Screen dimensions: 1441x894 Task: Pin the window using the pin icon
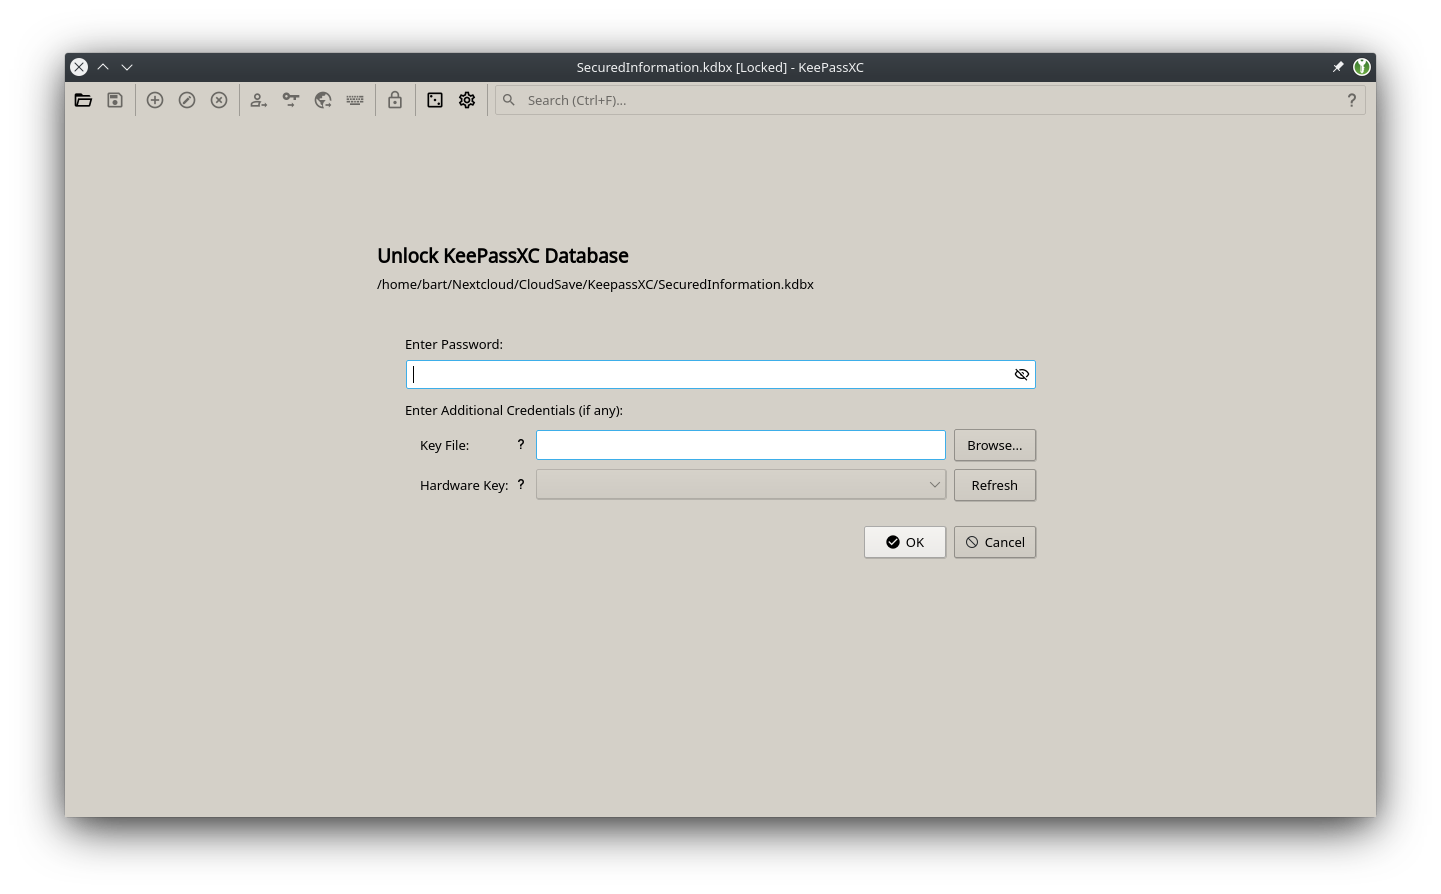1338,67
